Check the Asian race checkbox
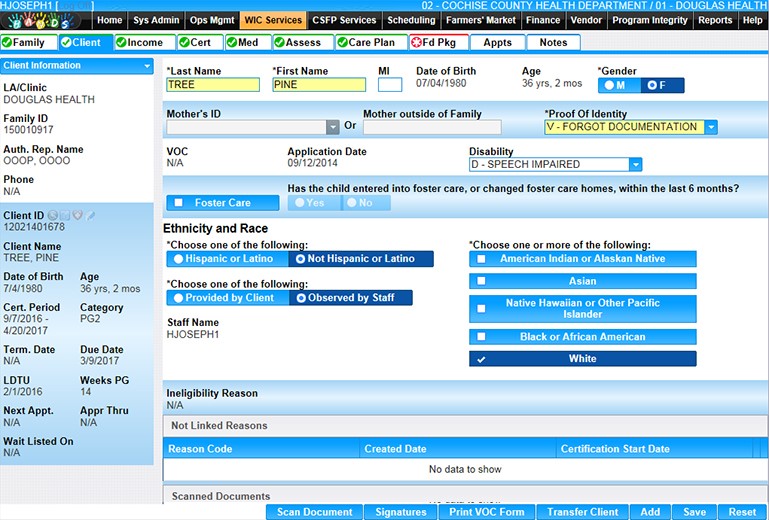Screen dimensions: 769x520 481,282
